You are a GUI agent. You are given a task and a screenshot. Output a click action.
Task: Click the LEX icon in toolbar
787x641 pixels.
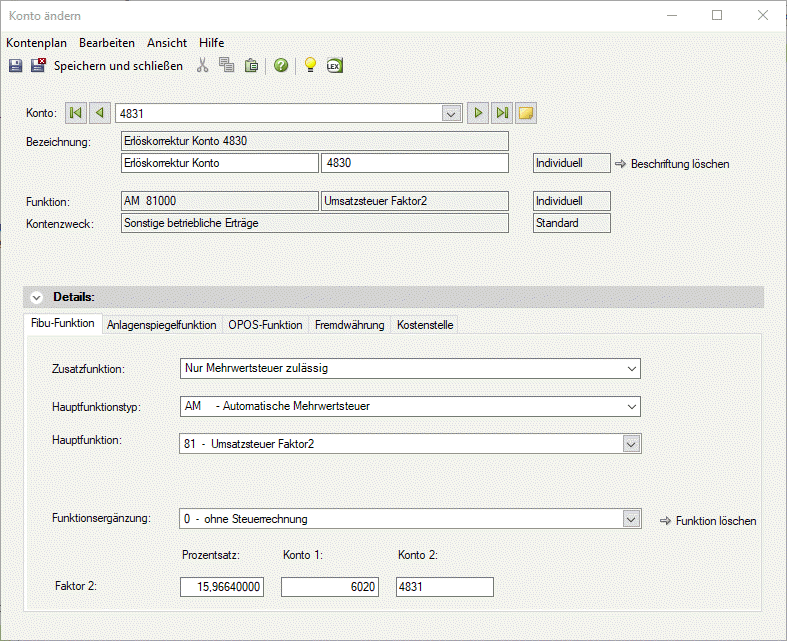tap(335, 66)
